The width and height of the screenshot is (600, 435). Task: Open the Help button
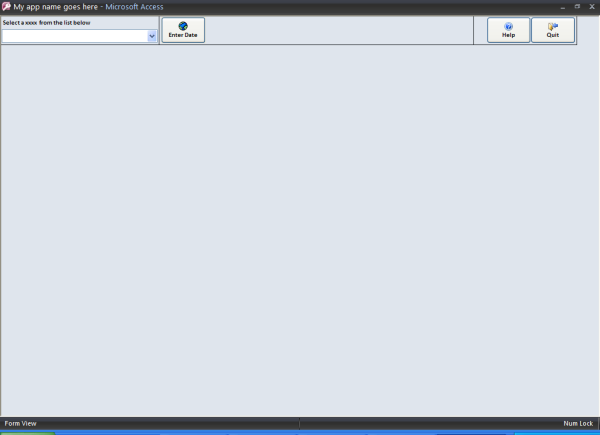[508, 30]
